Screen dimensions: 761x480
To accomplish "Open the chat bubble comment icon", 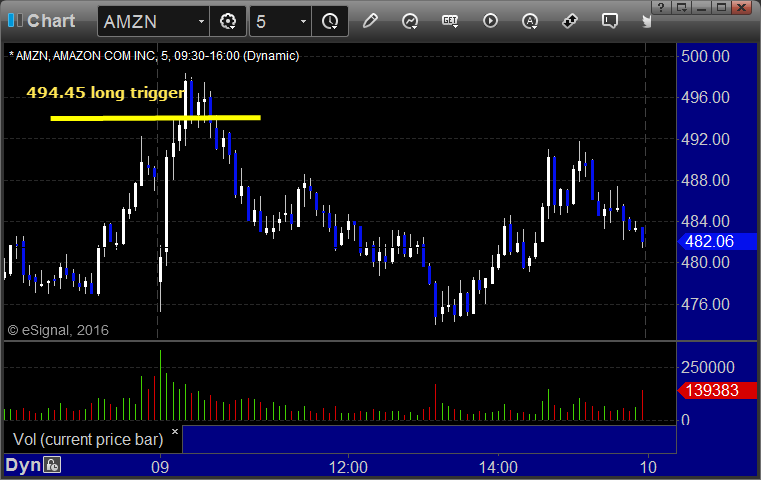I will pos(610,21).
